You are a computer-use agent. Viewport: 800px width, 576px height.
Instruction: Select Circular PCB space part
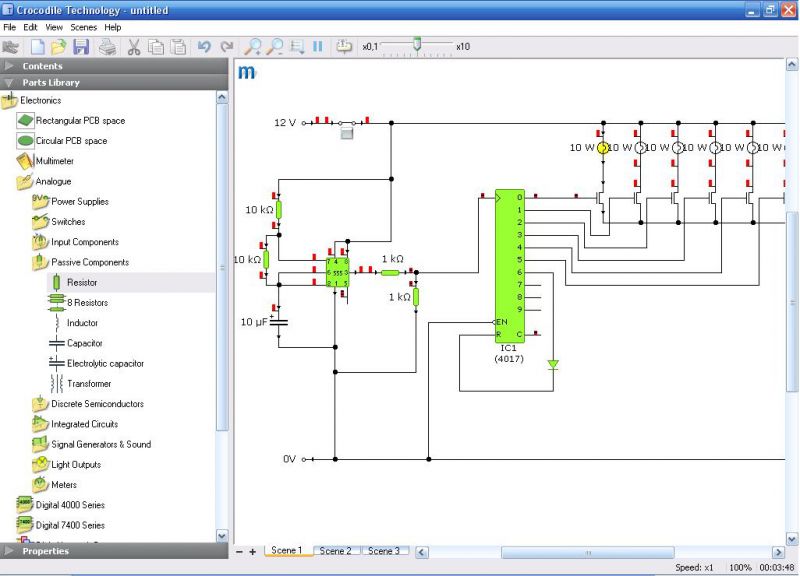62,140
